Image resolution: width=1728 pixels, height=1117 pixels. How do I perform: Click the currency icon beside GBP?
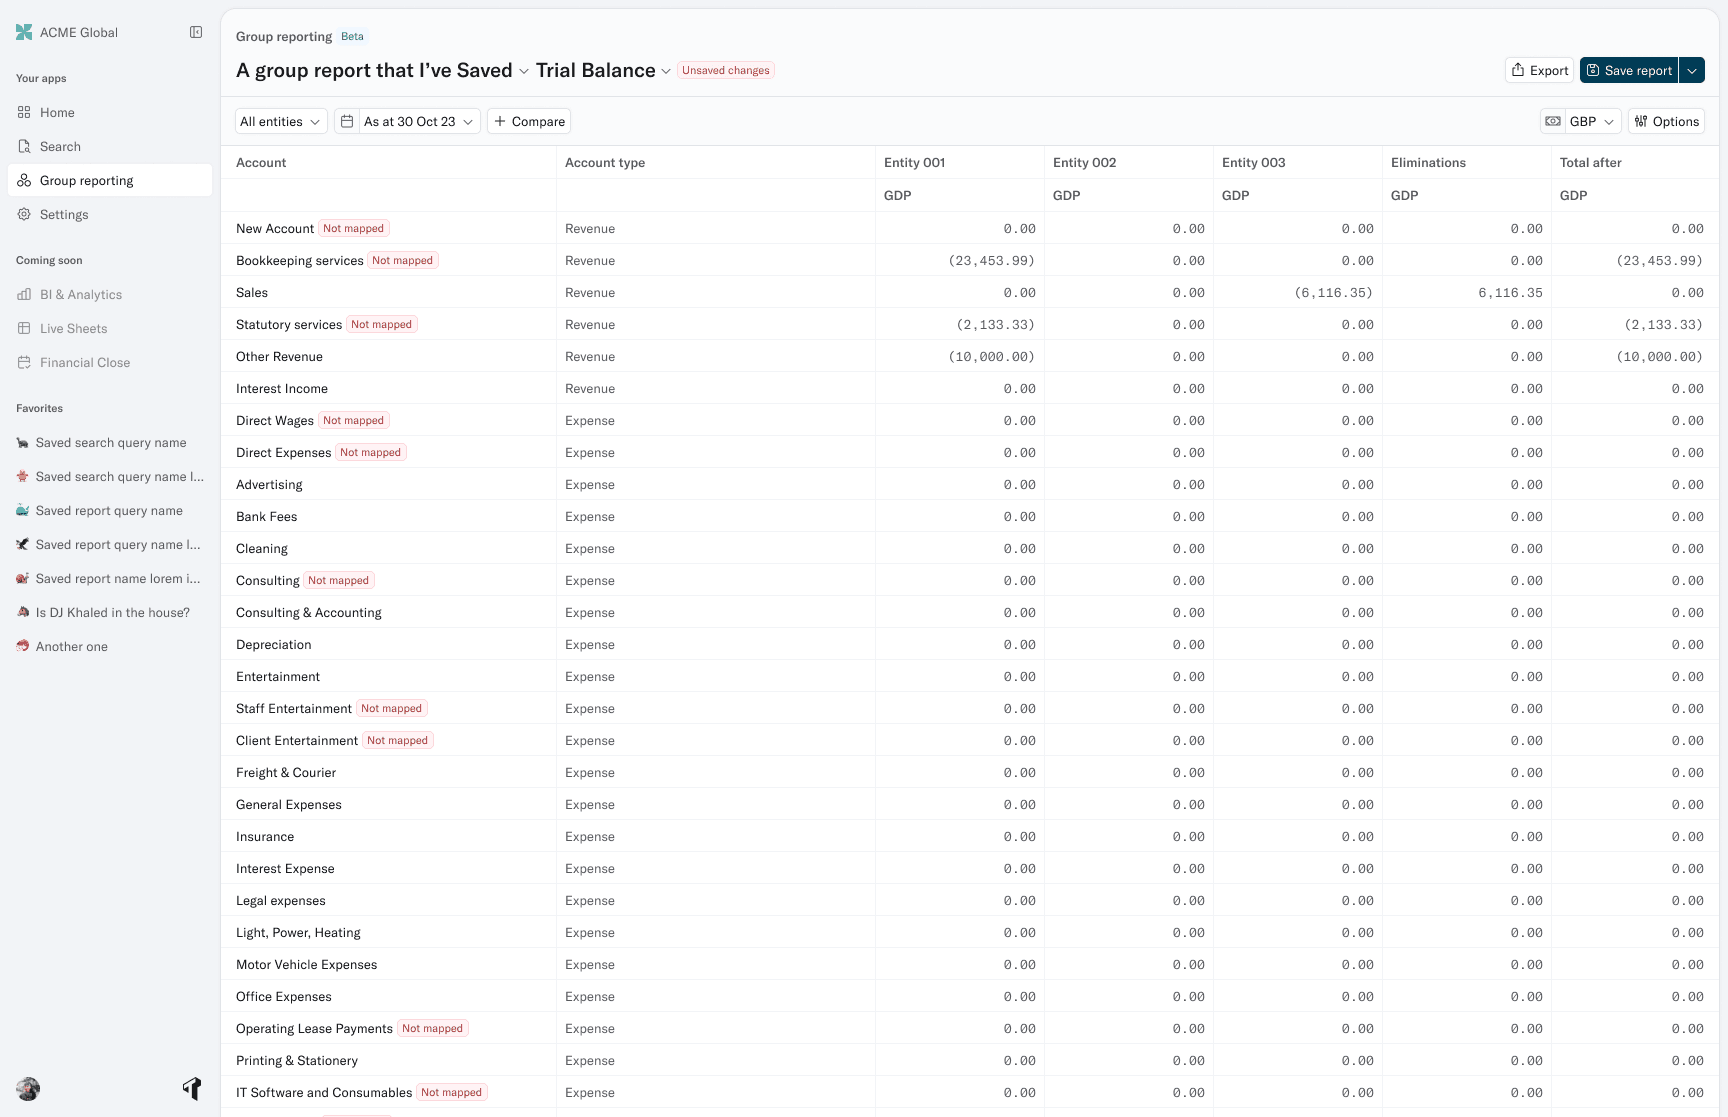1553,121
